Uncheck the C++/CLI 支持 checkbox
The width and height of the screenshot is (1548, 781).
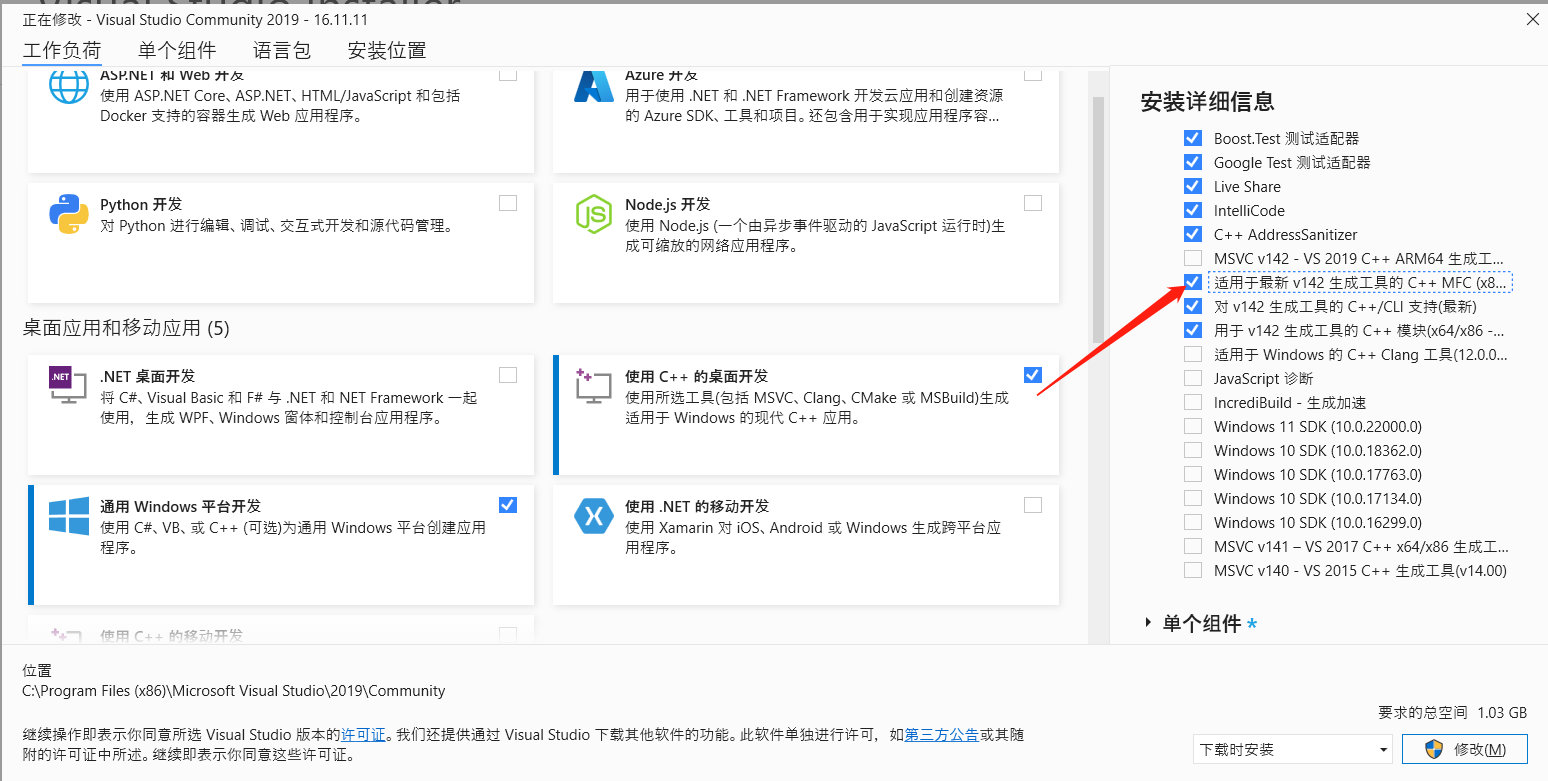pyautogui.click(x=1192, y=306)
